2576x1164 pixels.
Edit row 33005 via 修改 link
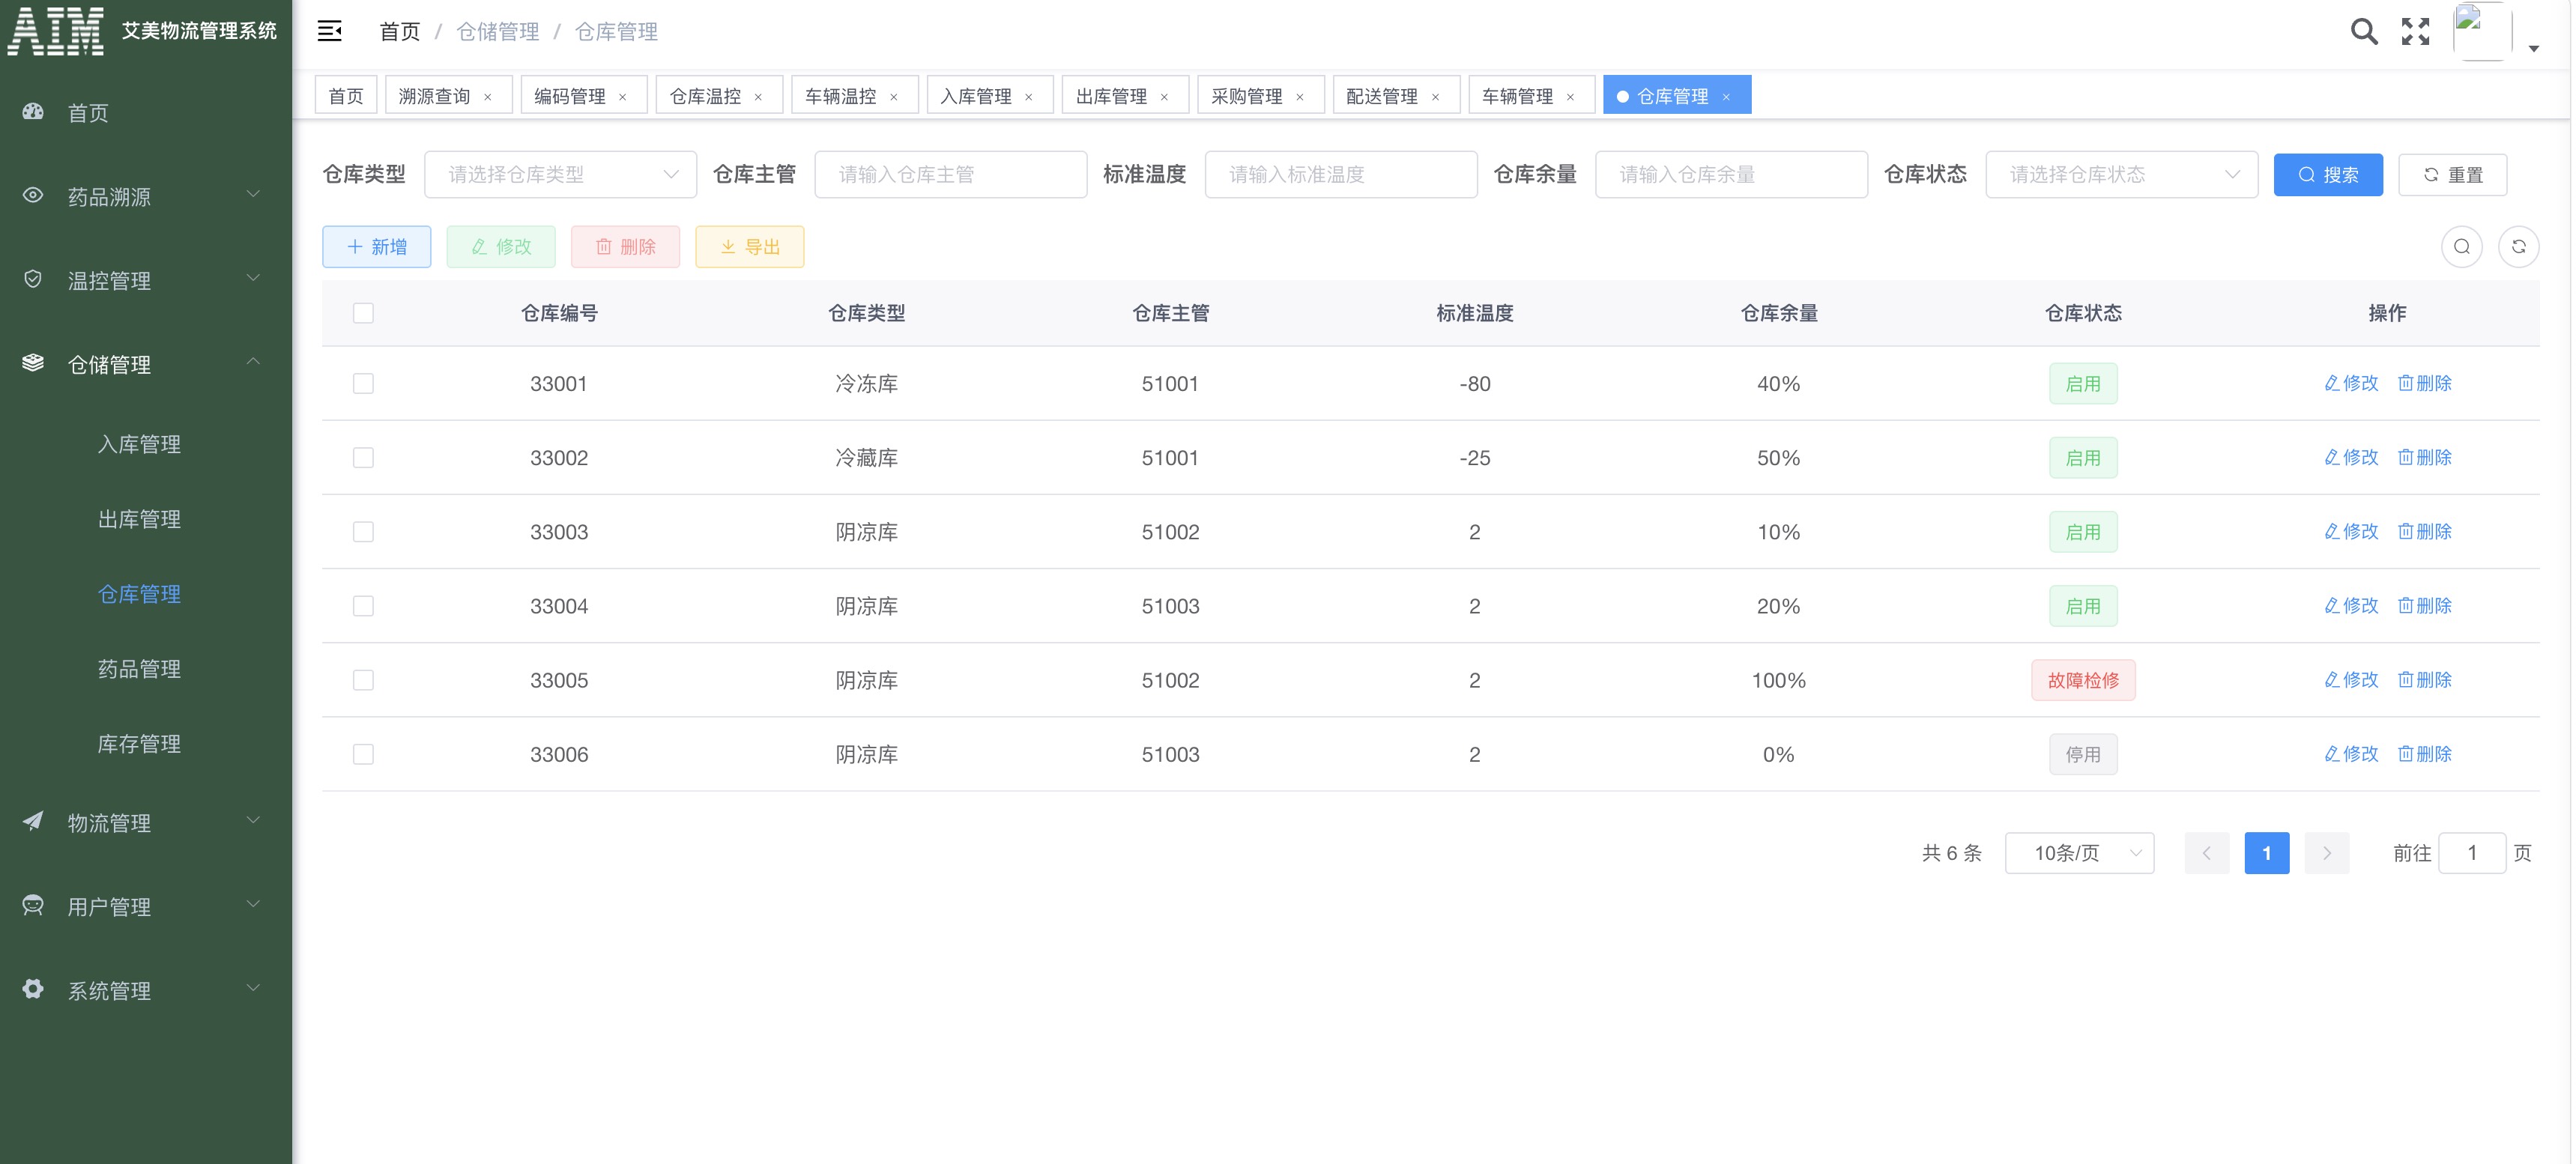click(2351, 679)
